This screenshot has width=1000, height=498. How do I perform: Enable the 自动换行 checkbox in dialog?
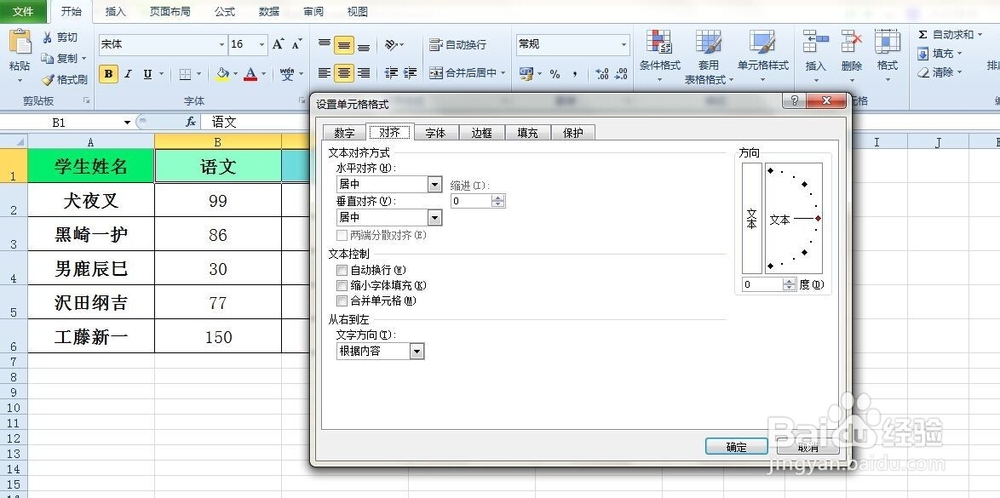pos(342,270)
